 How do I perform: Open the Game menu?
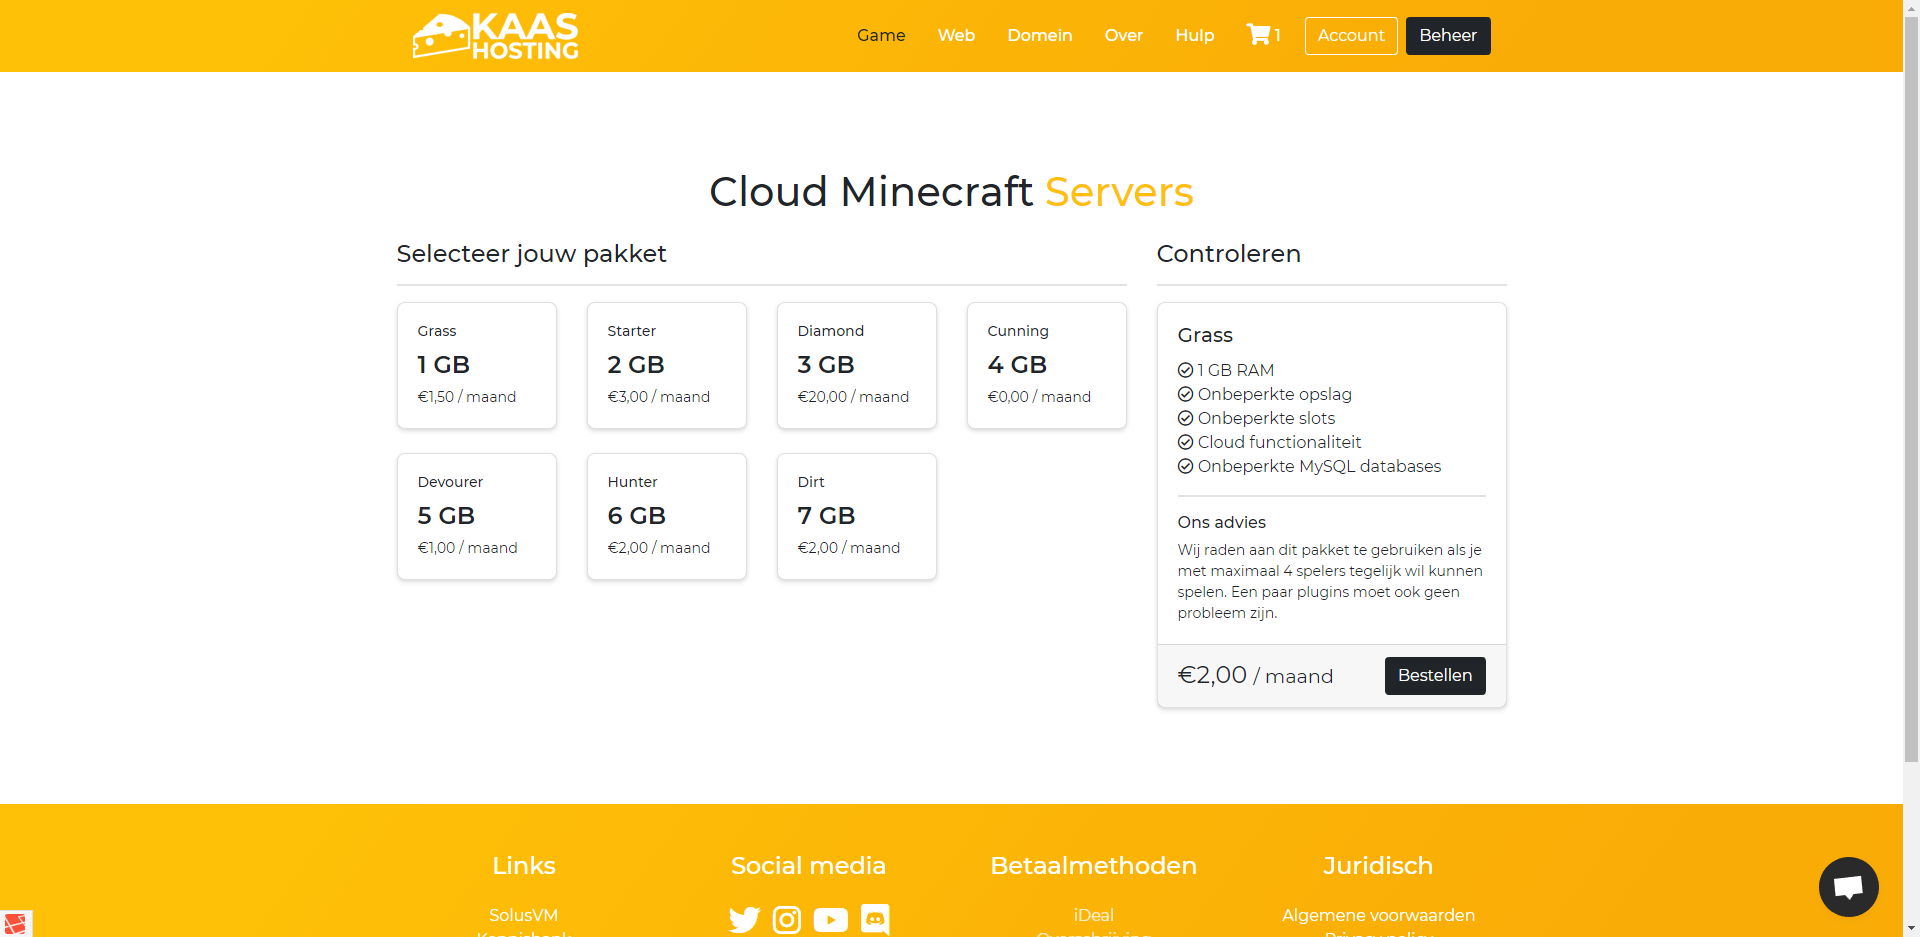(x=881, y=36)
